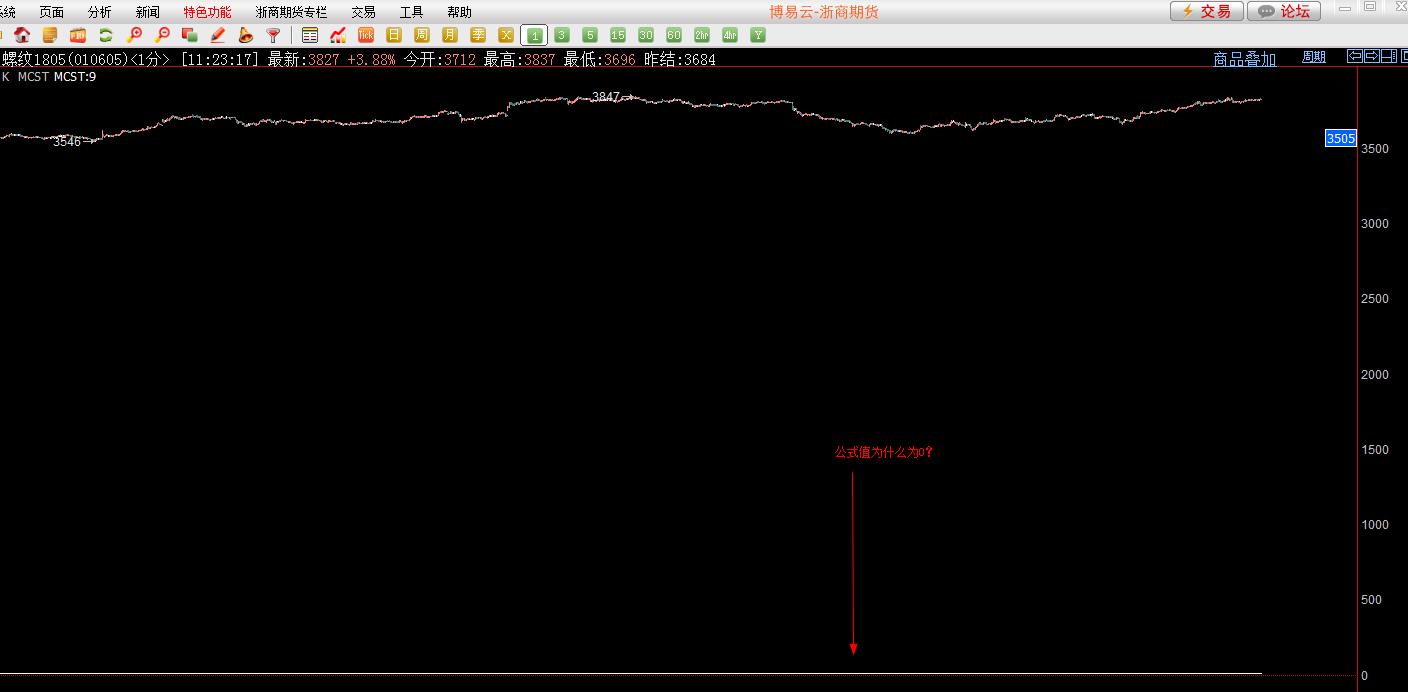This screenshot has height=692, width=1408.
Task: Zoom in with the plus magnifier icon
Action: [134, 35]
